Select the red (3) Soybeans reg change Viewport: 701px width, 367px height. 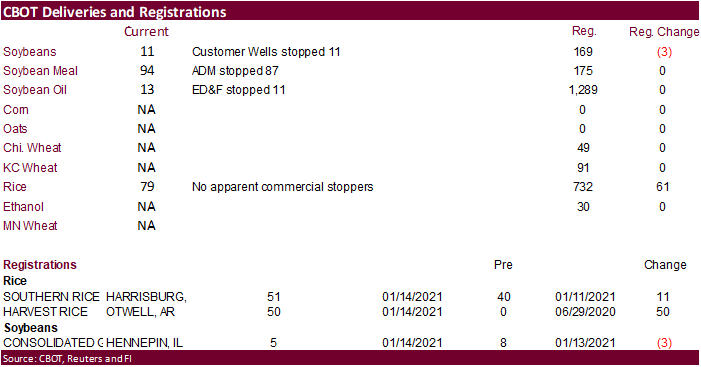664,52
